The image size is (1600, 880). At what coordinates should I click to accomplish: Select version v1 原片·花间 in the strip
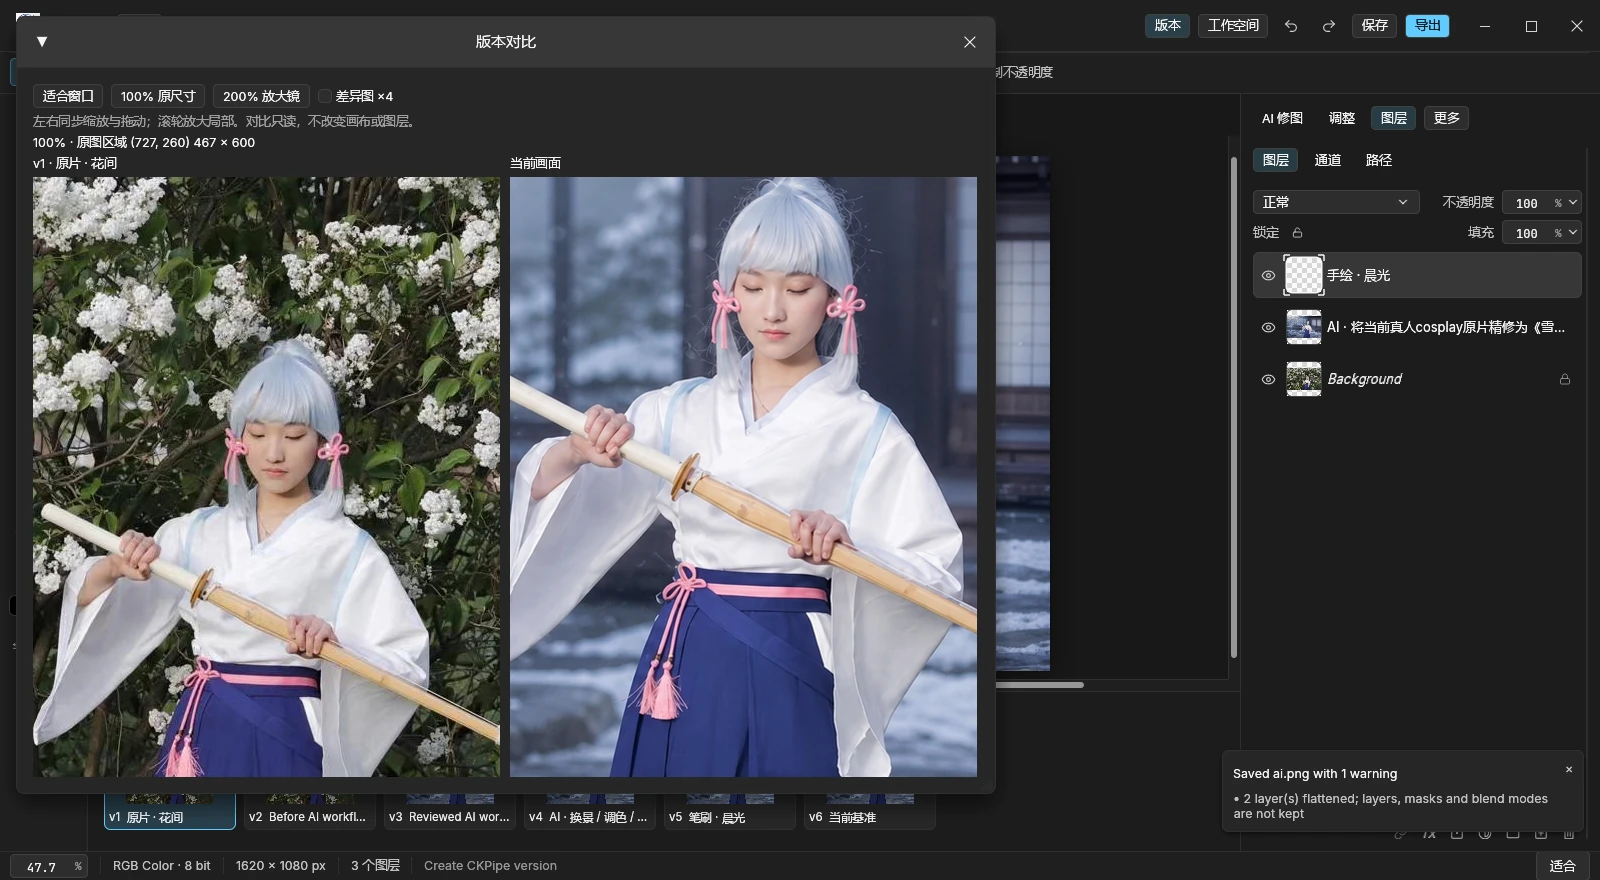pos(170,812)
